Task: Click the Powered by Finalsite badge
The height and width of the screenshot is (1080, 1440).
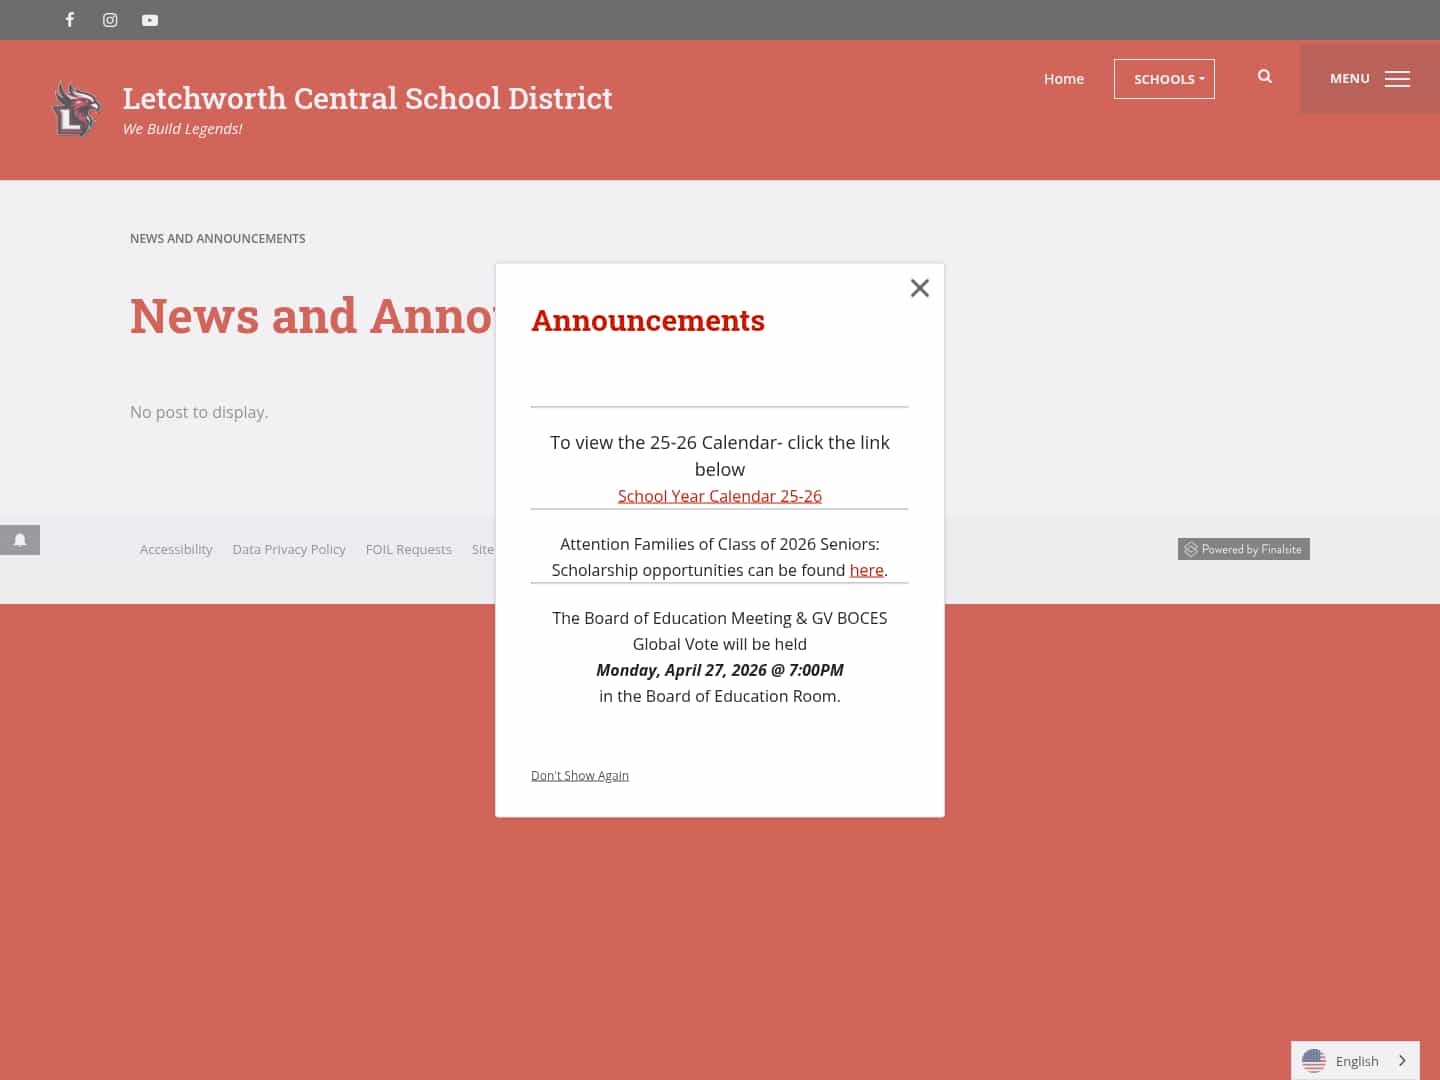Action: [x=1243, y=549]
